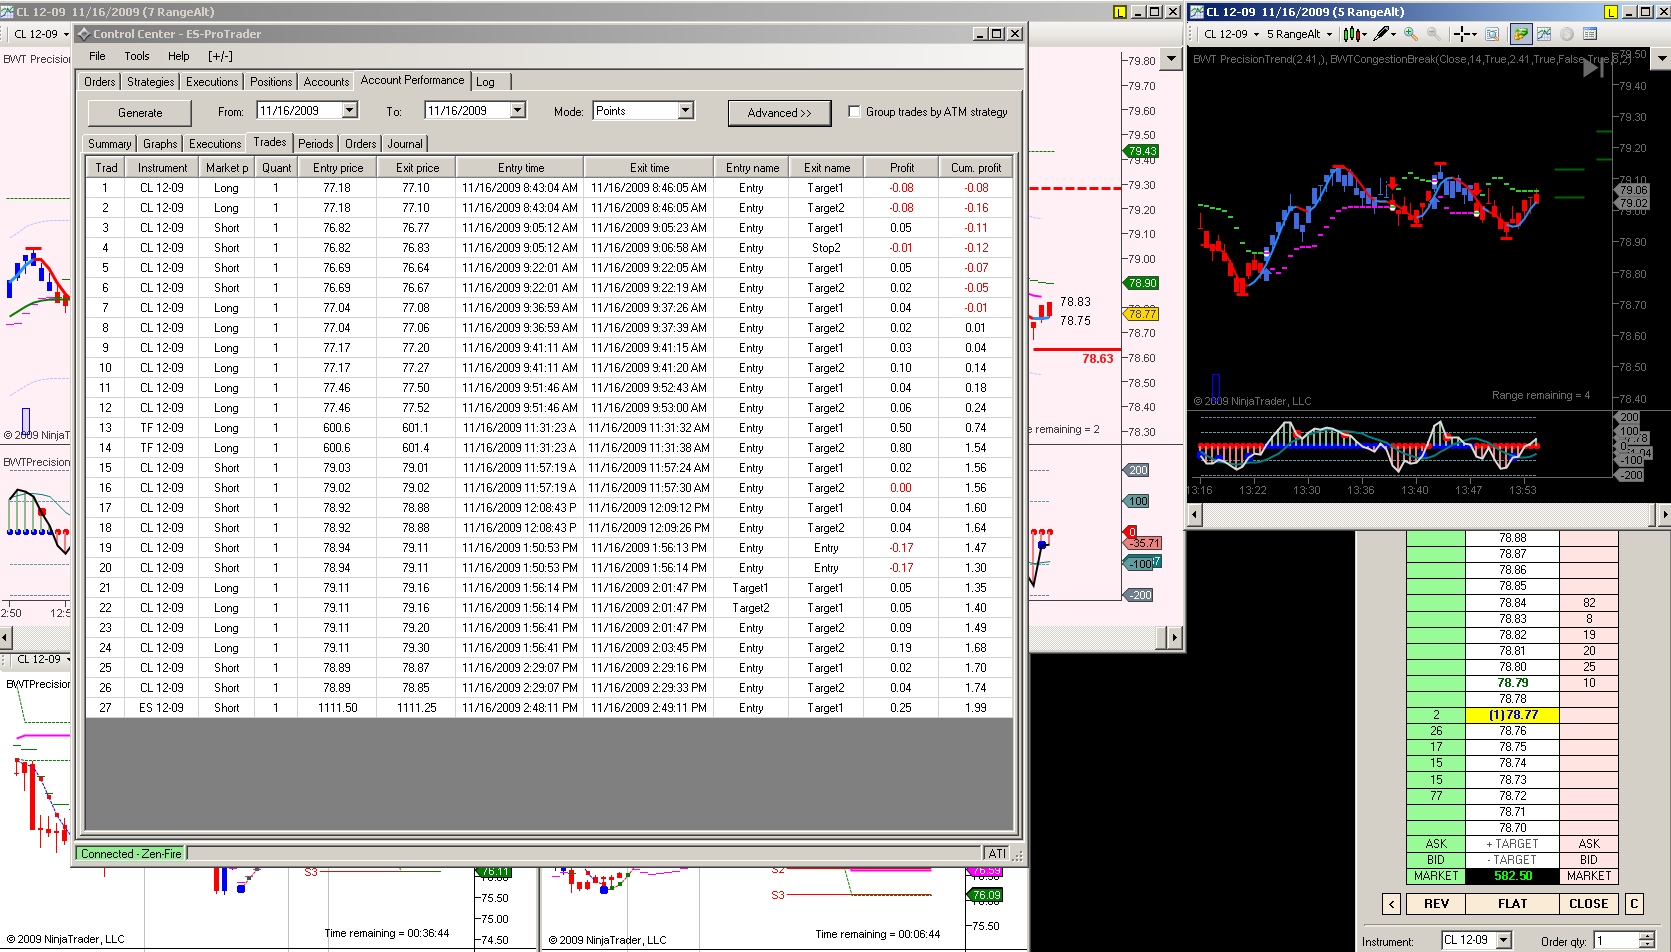This screenshot has height=952, width=1671.
Task: Click left arrow of 5 RangeAlt chart scrollbar
Action: [1193, 515]
